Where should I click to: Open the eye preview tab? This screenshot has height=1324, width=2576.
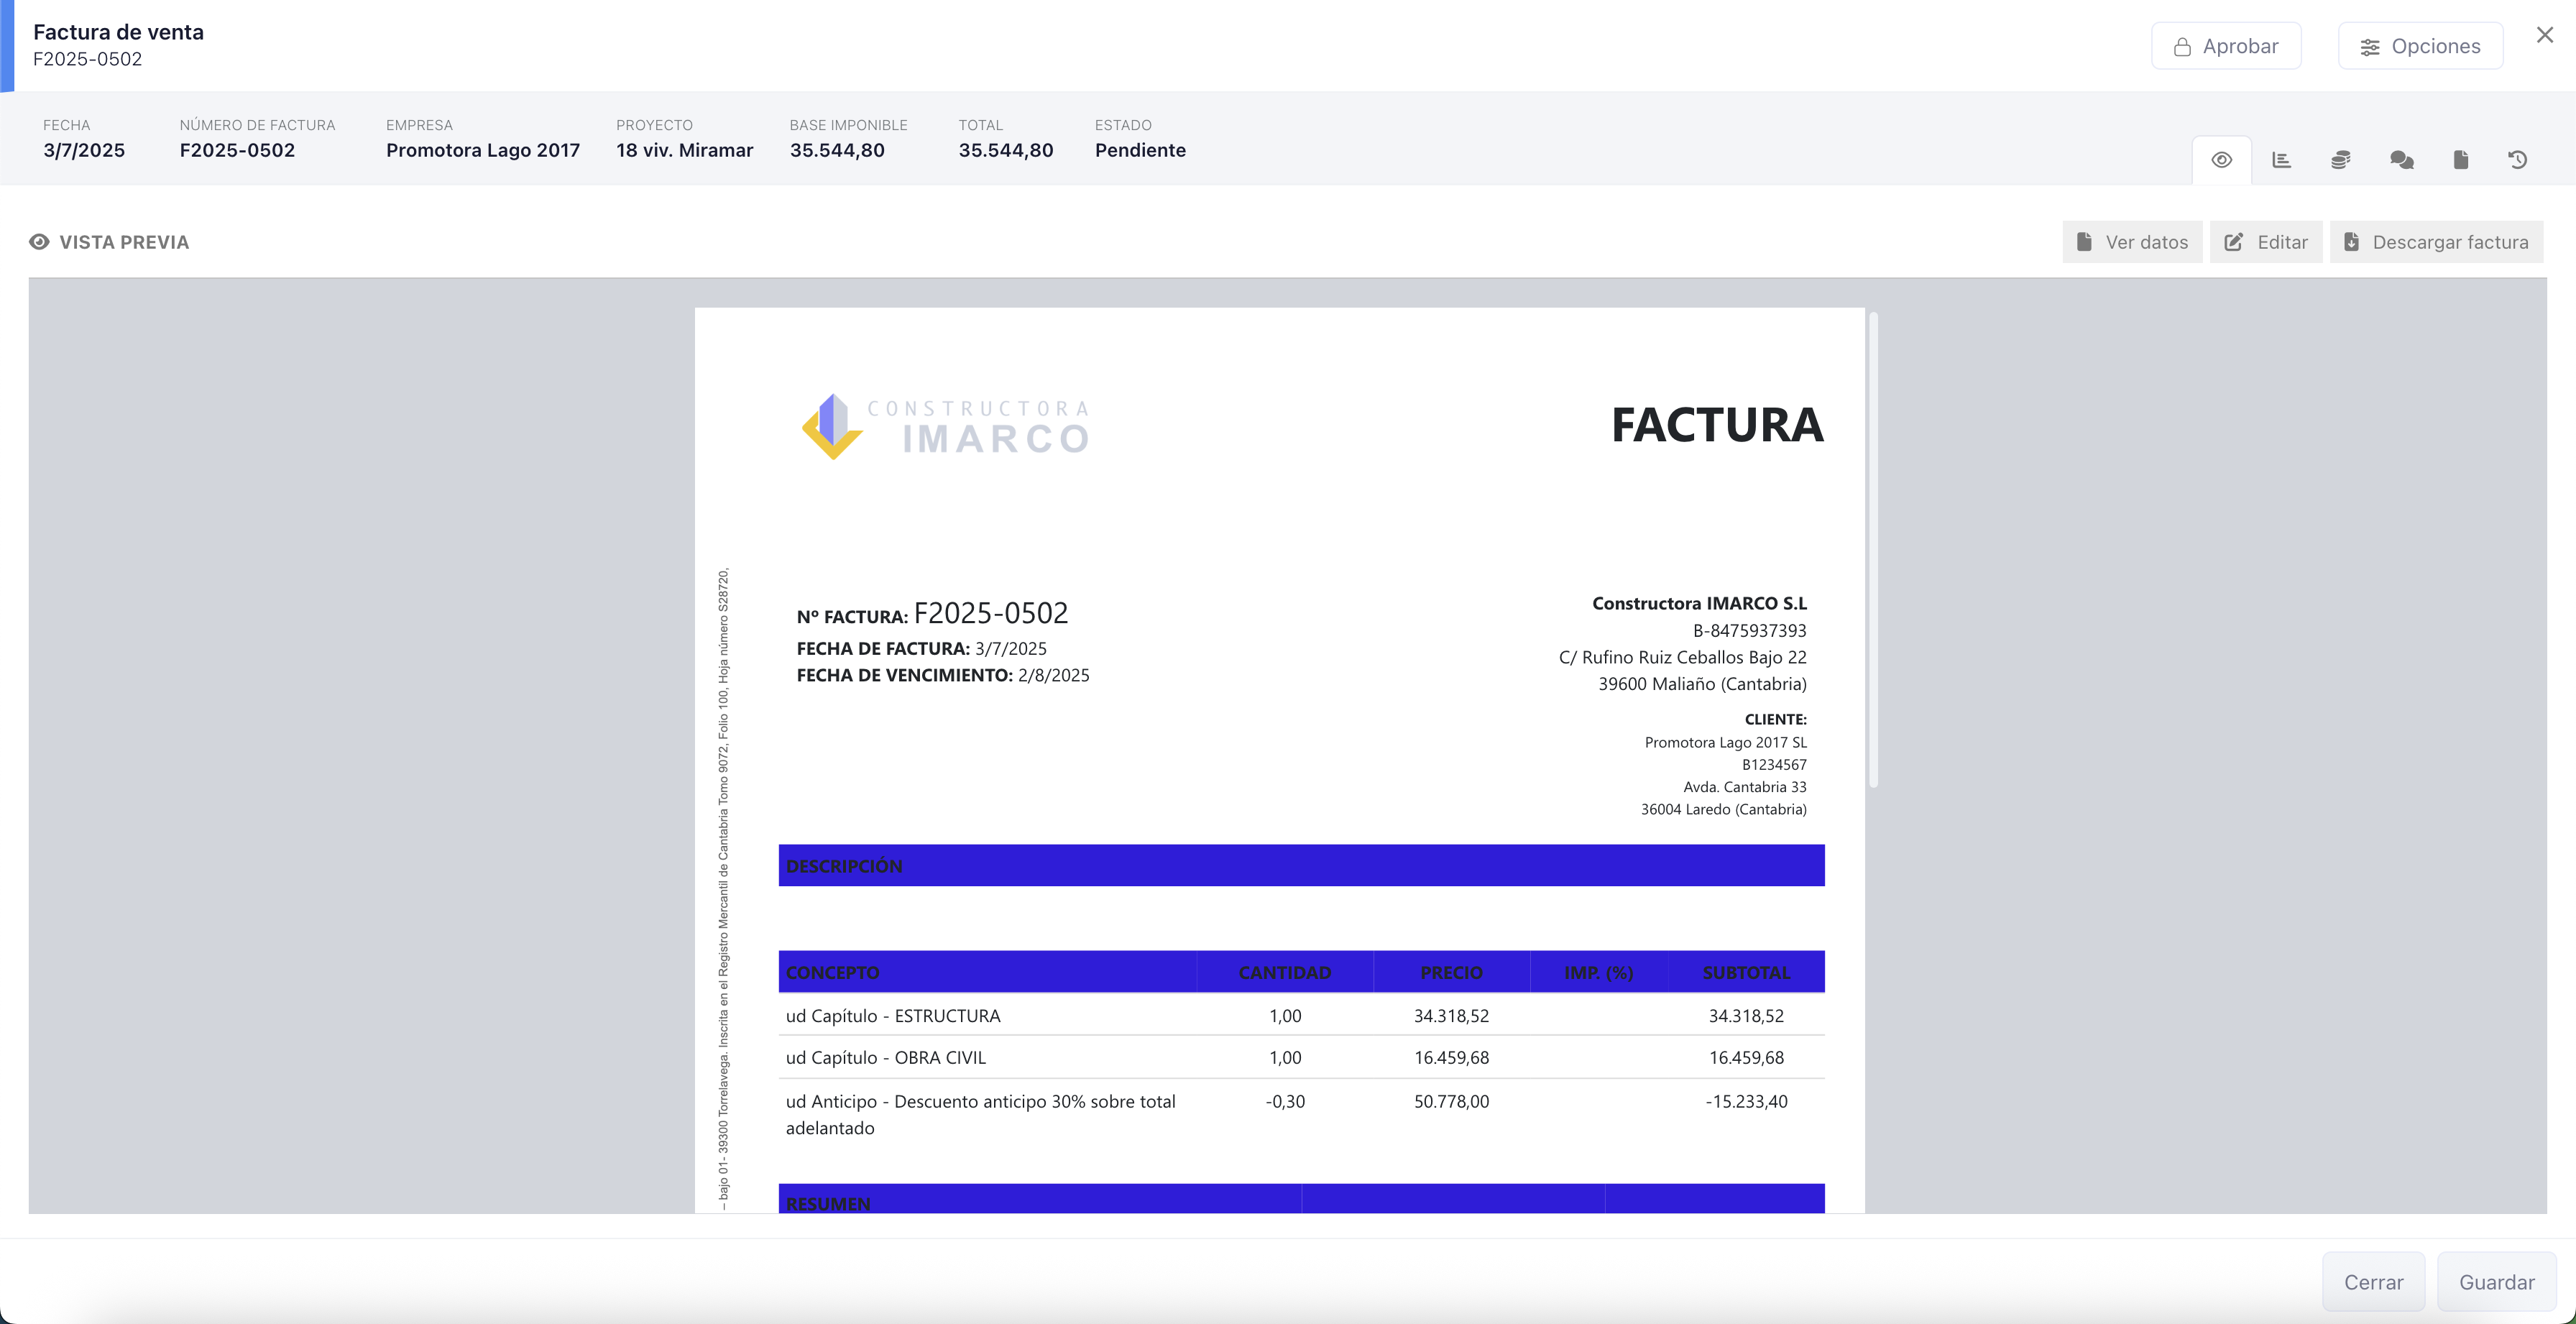pyautogui.click(x=2221, y=160)
